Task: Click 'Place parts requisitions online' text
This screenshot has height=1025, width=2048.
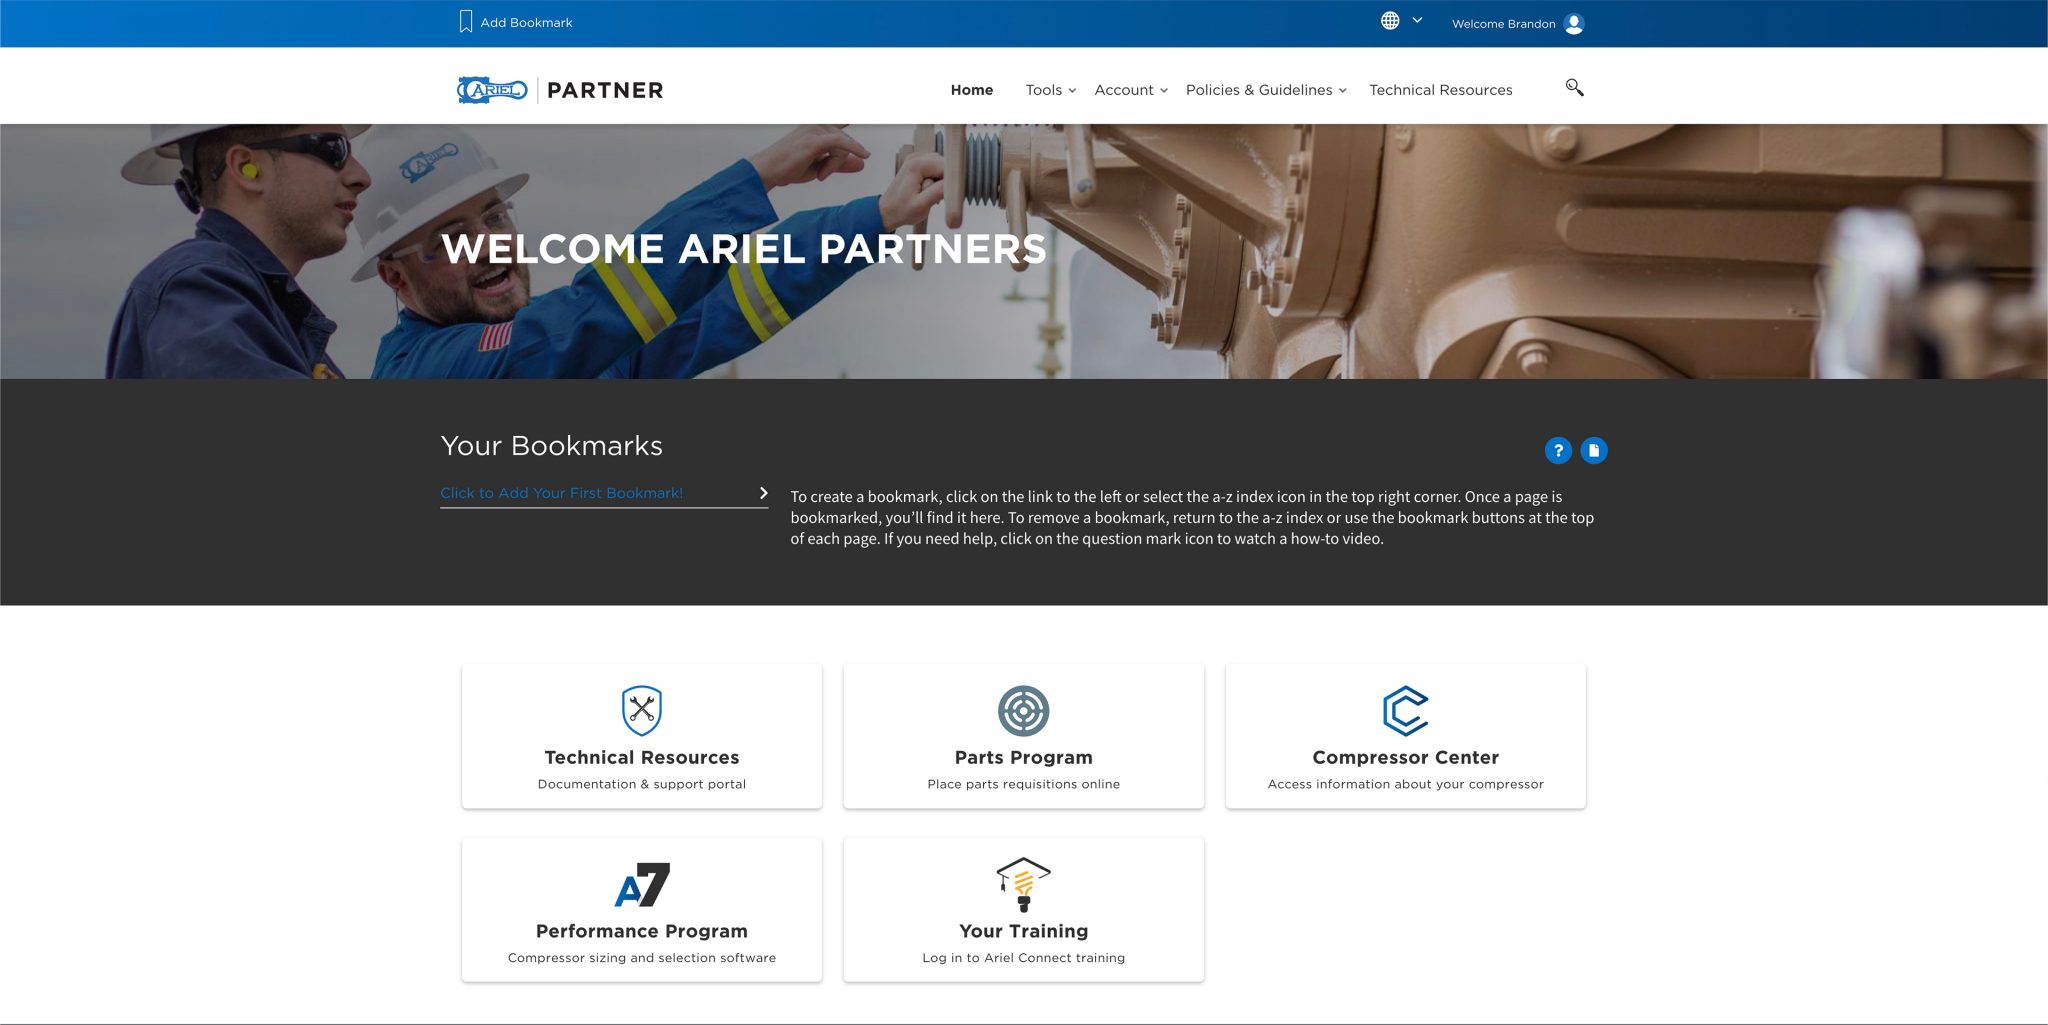Action: pyautogui.click(x=1024, y=784)
